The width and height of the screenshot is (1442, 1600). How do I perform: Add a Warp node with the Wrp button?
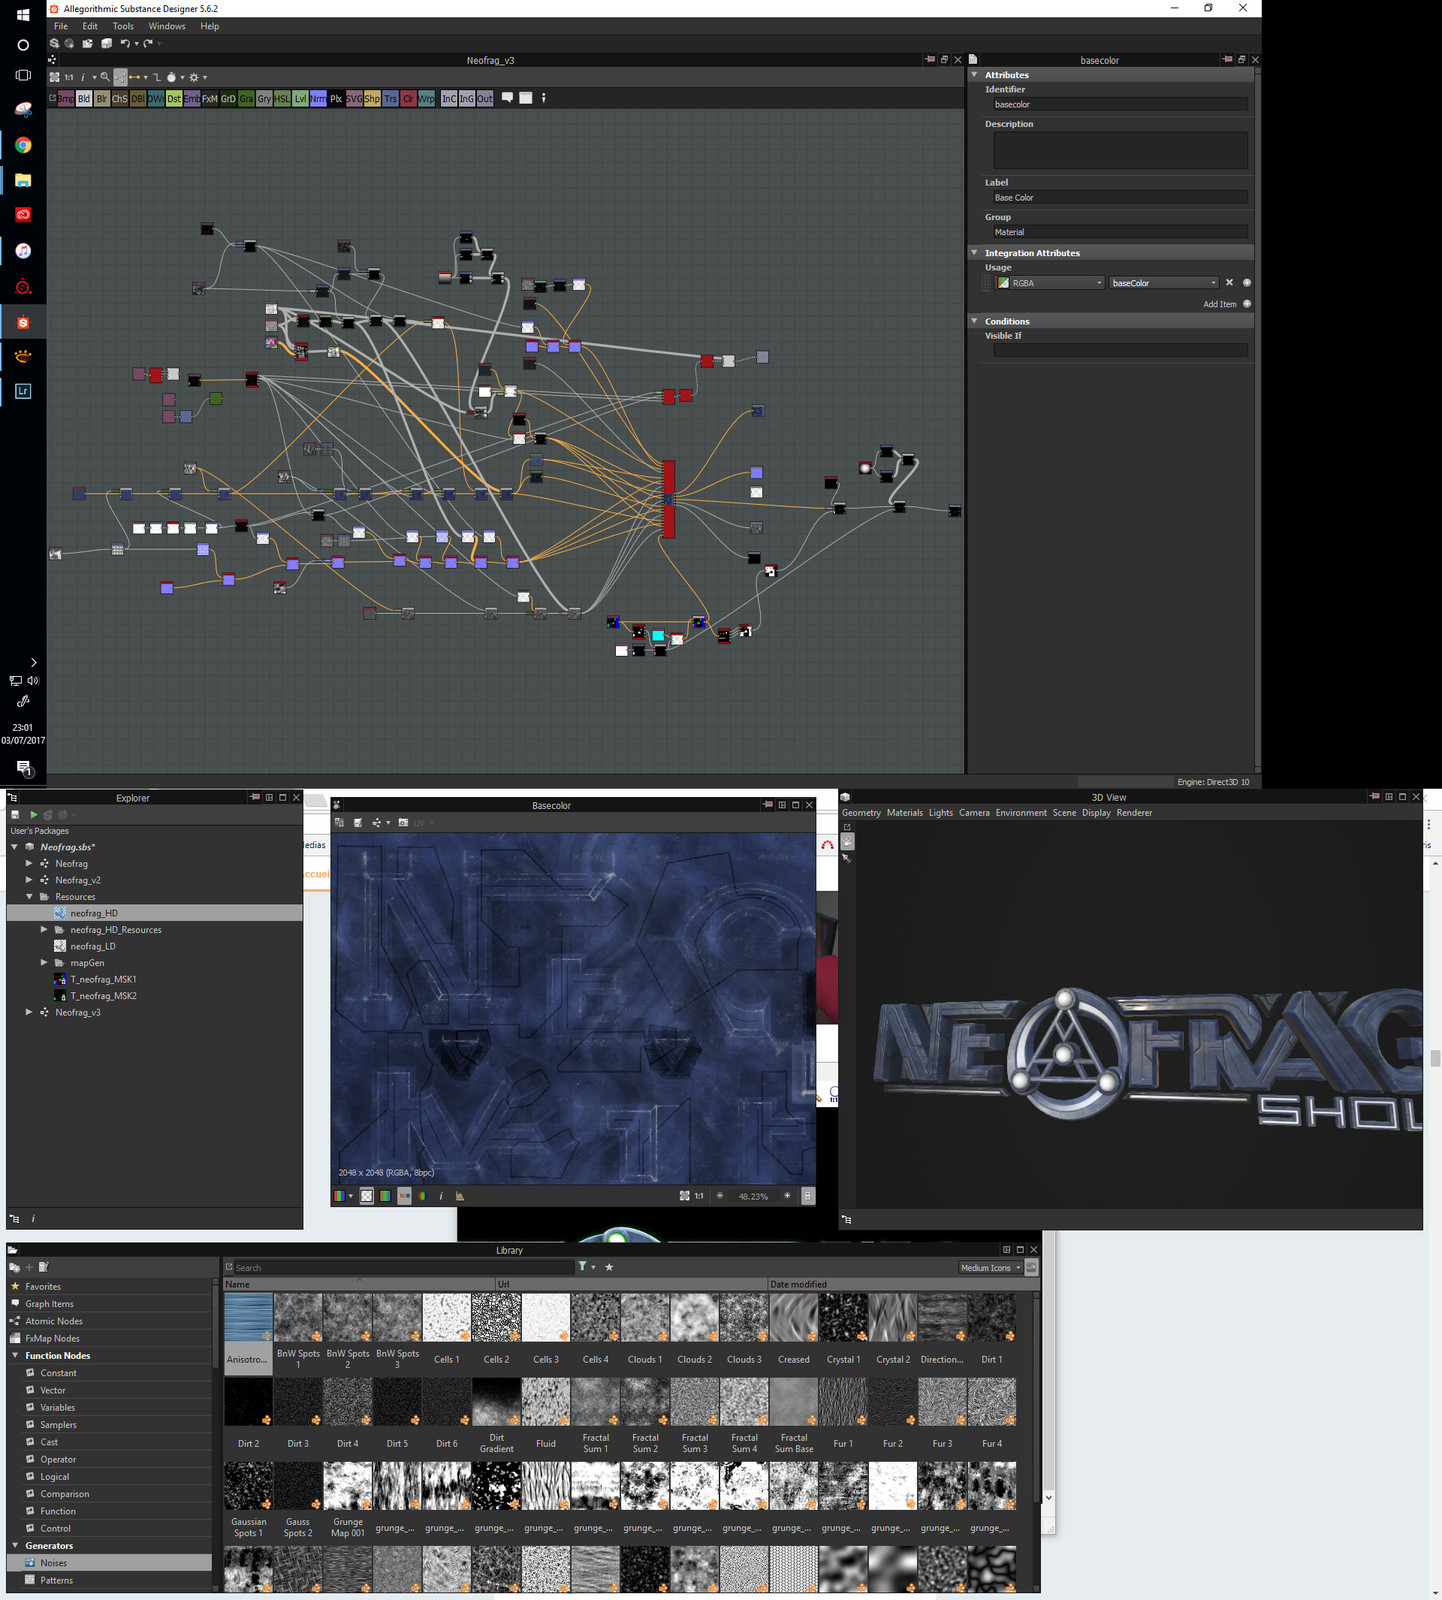pyautogui.click(x=426, y=99)
